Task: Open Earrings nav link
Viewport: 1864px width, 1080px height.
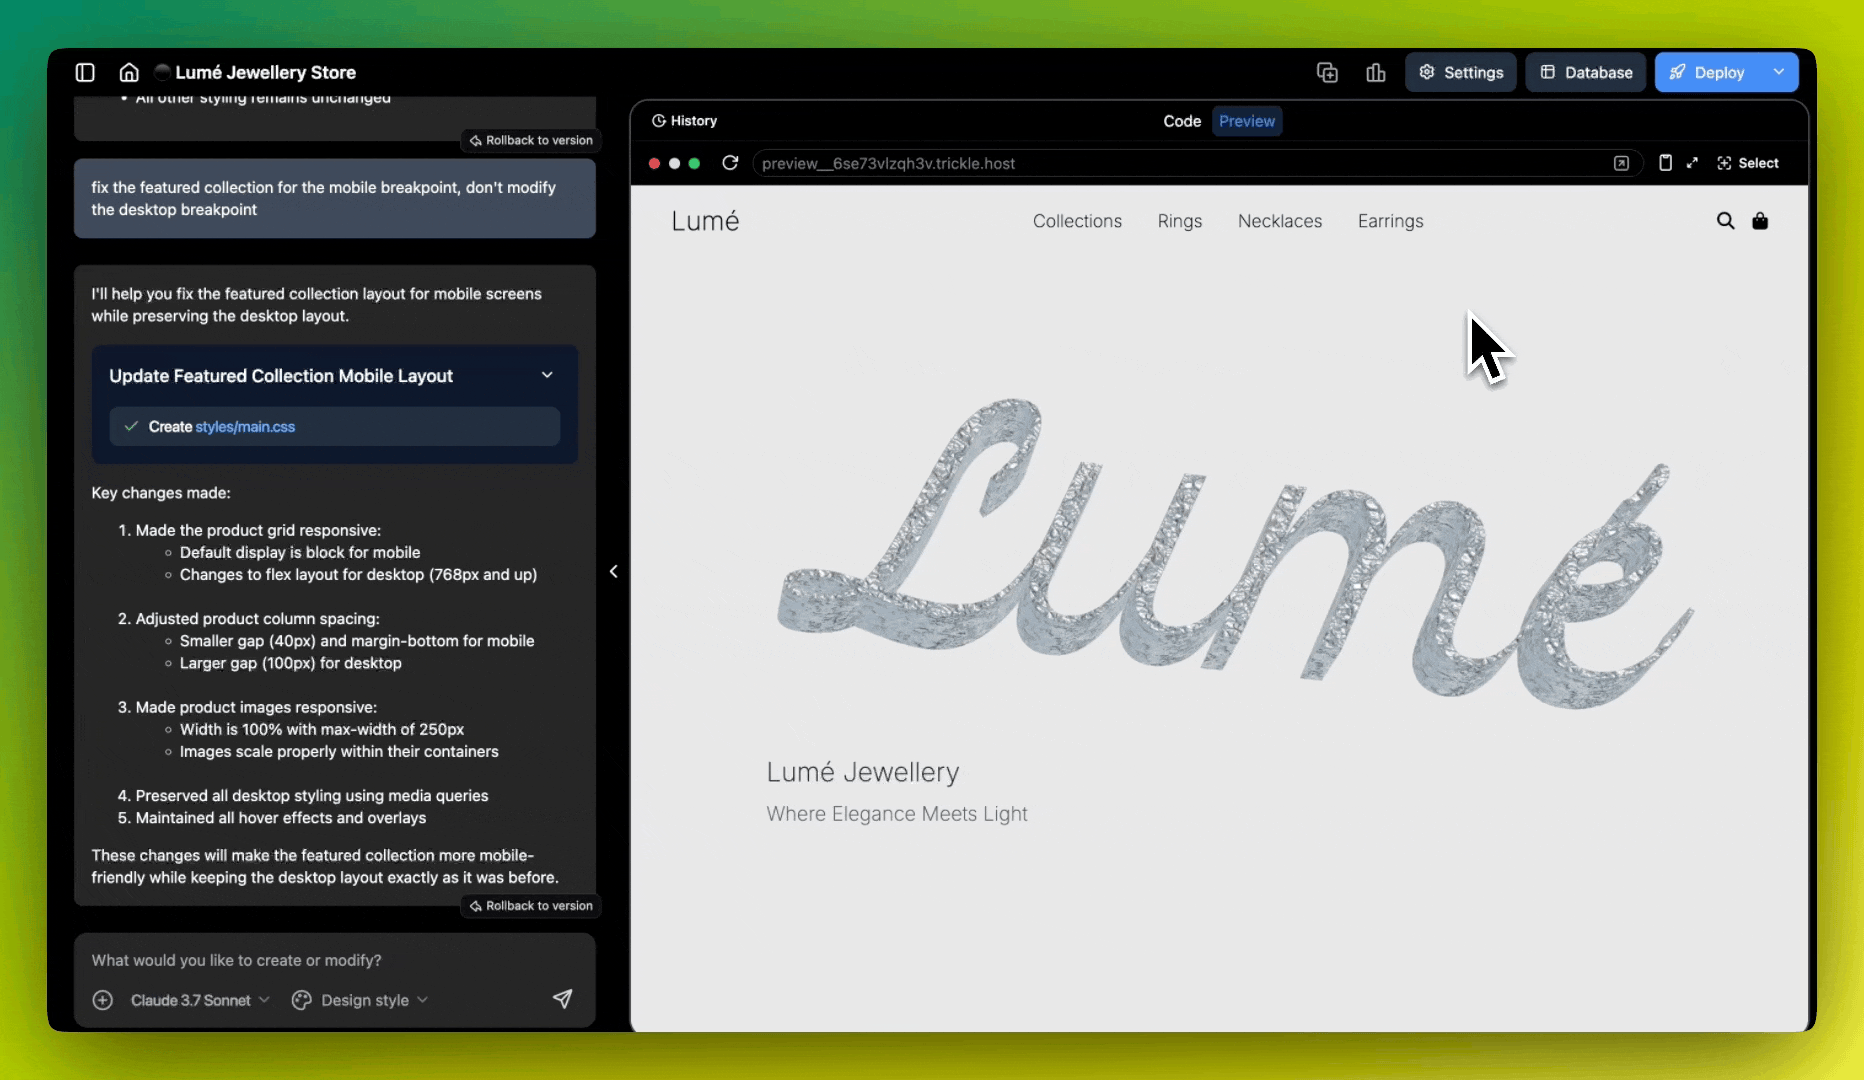Action: click(1390, 221)
